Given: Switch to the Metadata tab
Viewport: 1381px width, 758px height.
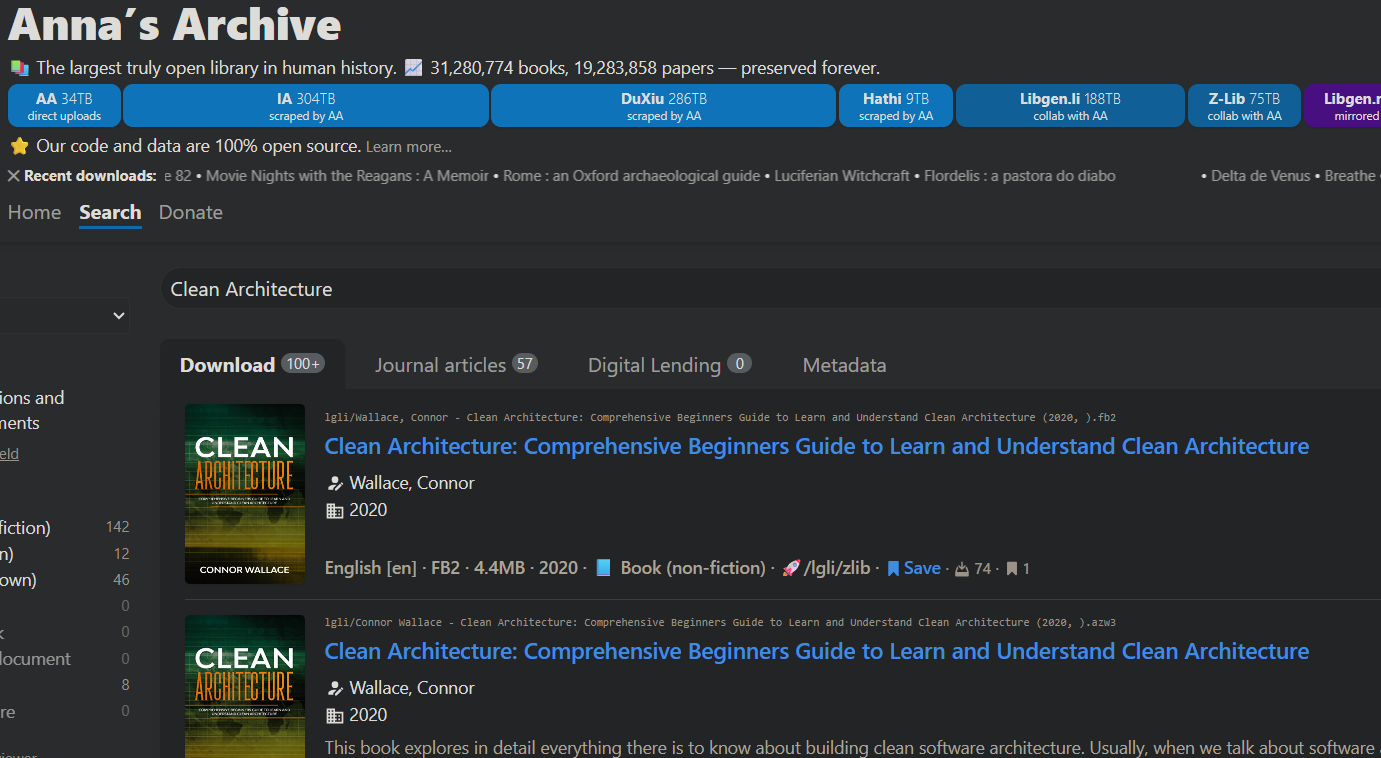Looking at the screenshot, I should tap(844, 365).
